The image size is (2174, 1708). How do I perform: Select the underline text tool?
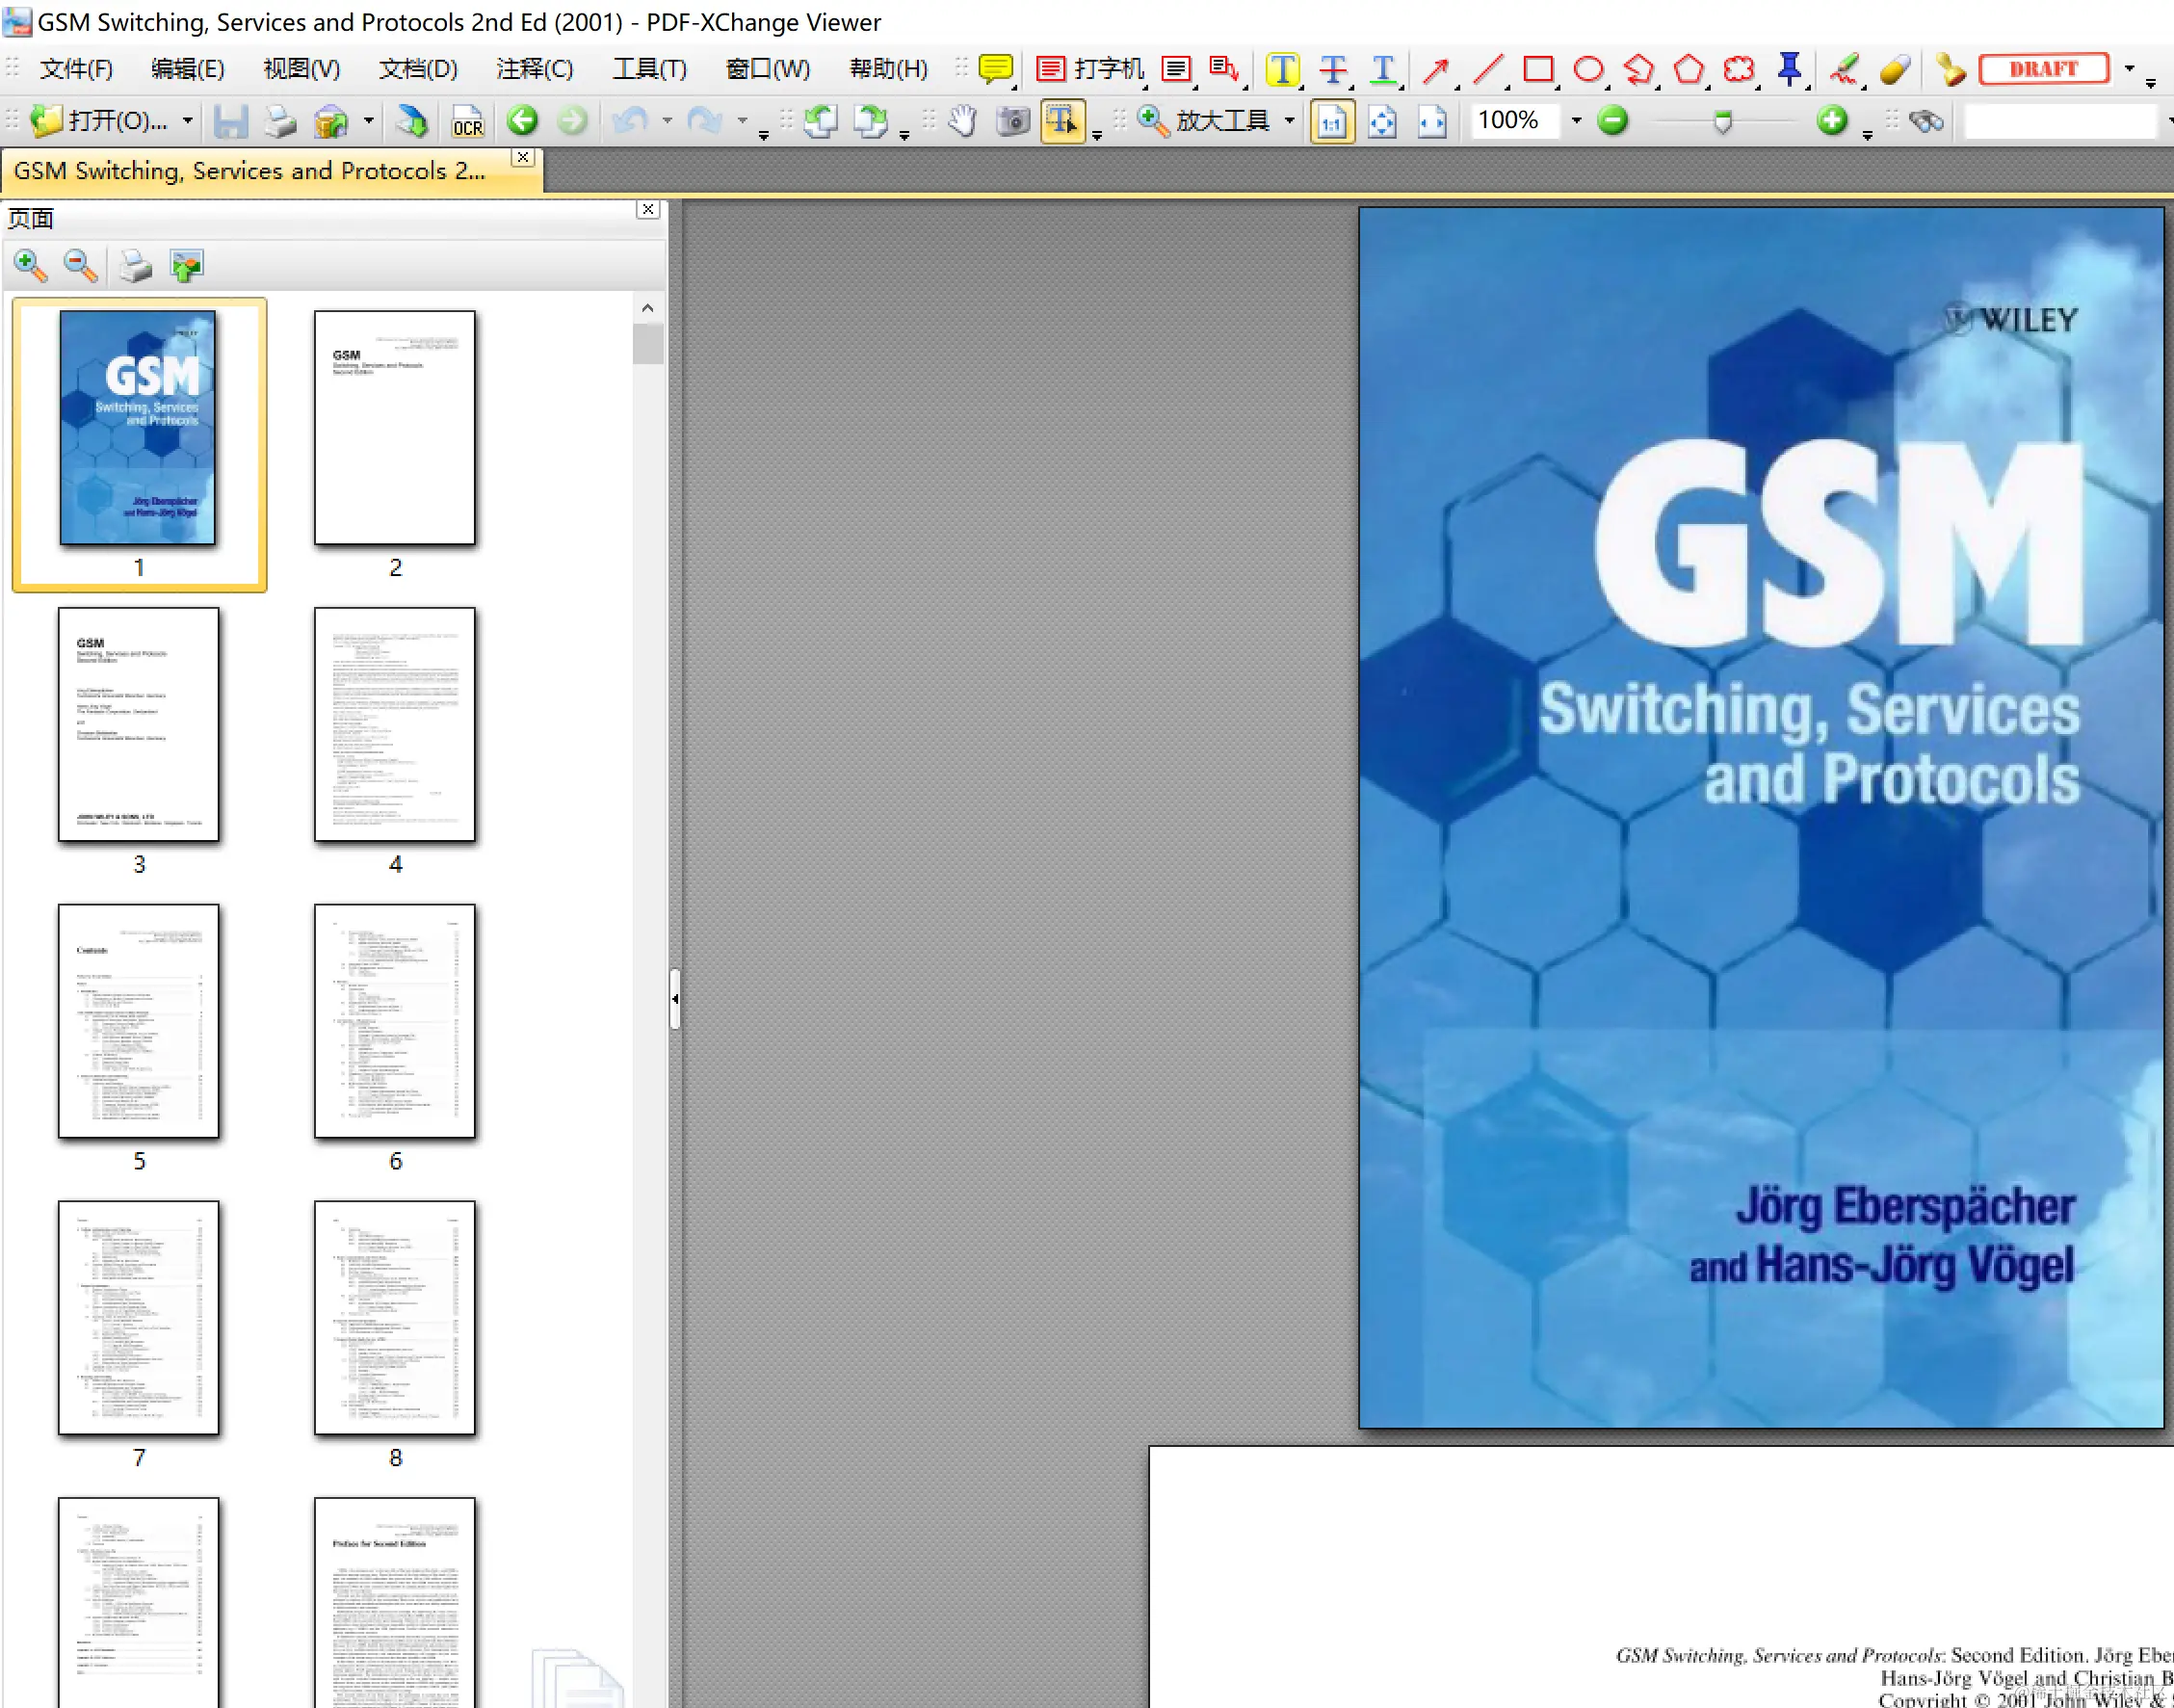1382,68
